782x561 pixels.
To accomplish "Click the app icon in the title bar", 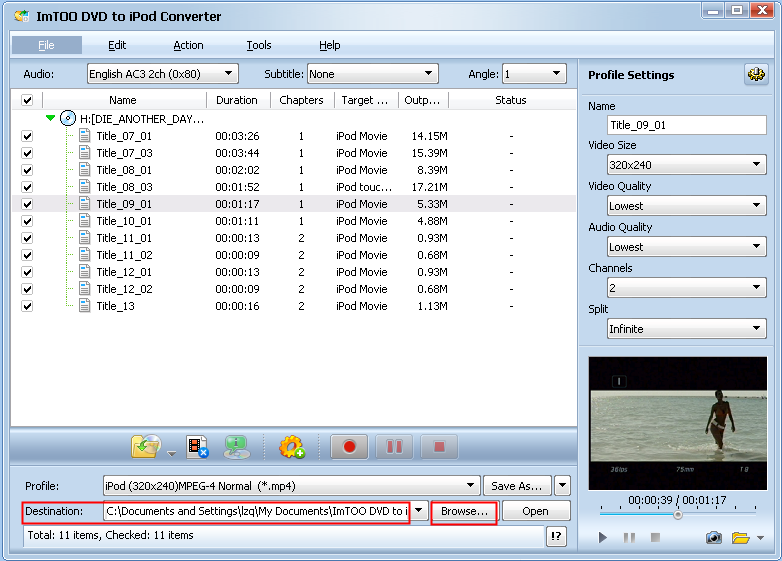I will click(x=21, y=16).
